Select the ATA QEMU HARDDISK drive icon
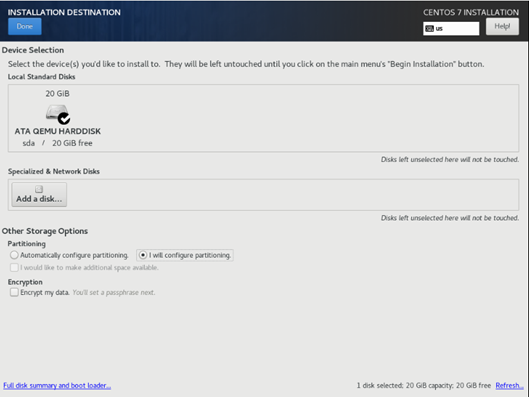 (58, 114)
